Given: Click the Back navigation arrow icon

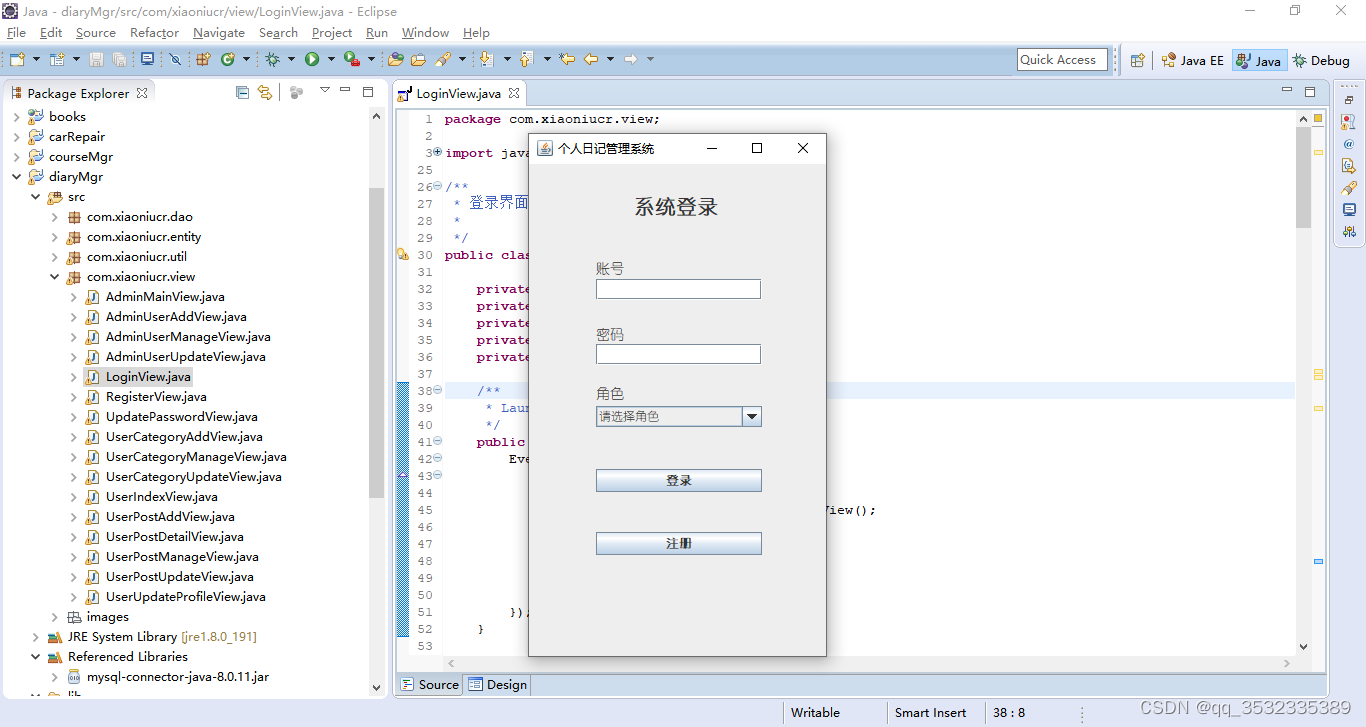Looking at the screenshot, I should 591,60.
